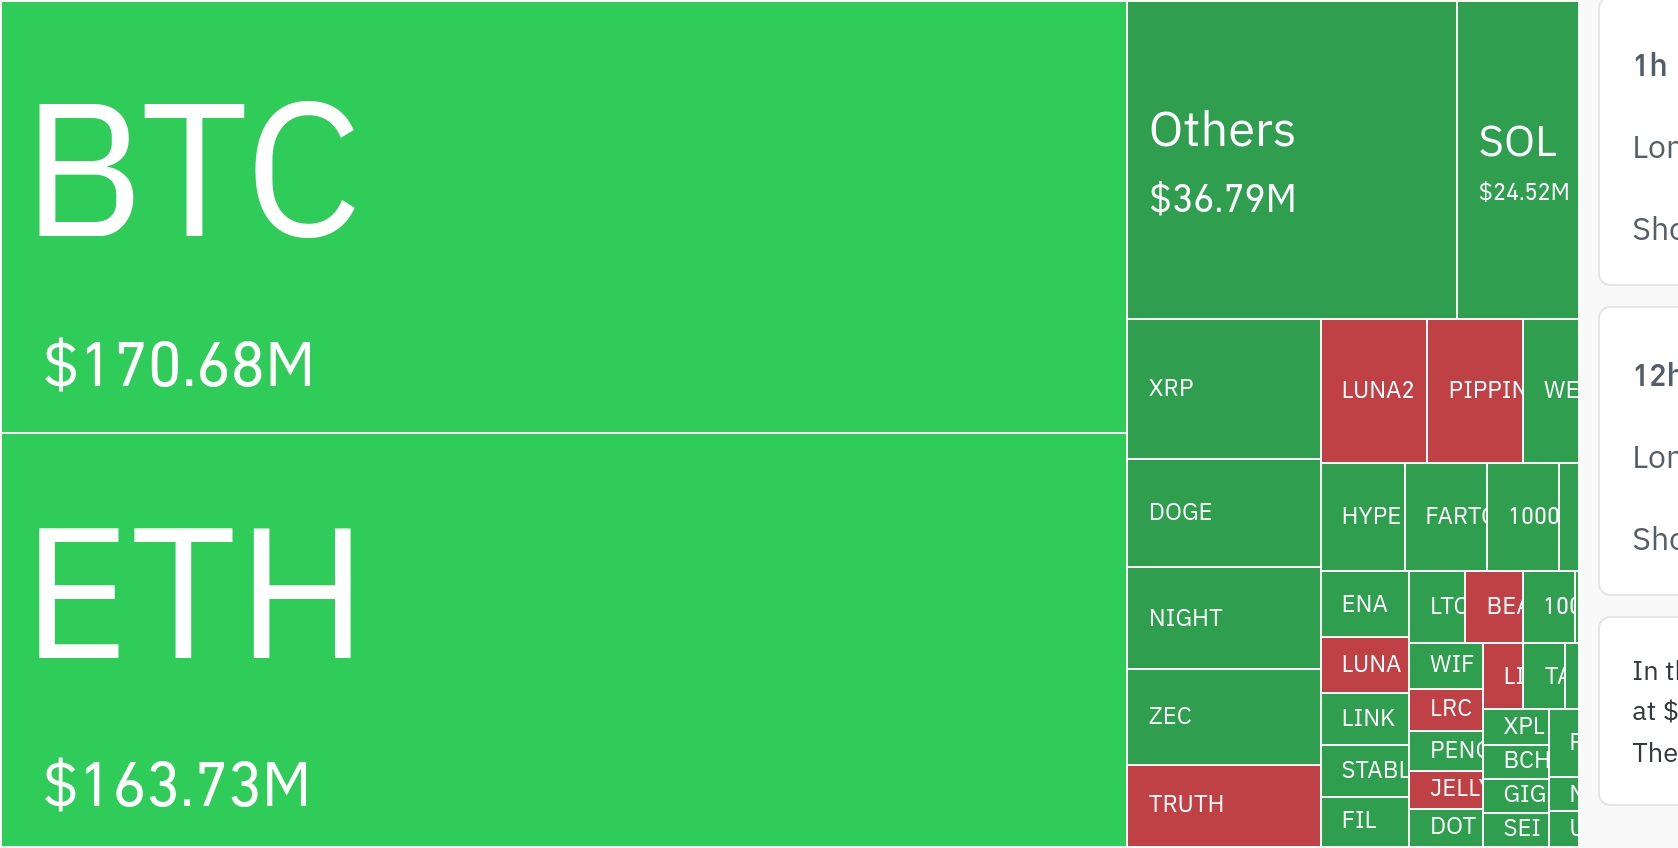Select the LINK tile
Screen dimensions: 1678x848
[x=1364, y=718]
